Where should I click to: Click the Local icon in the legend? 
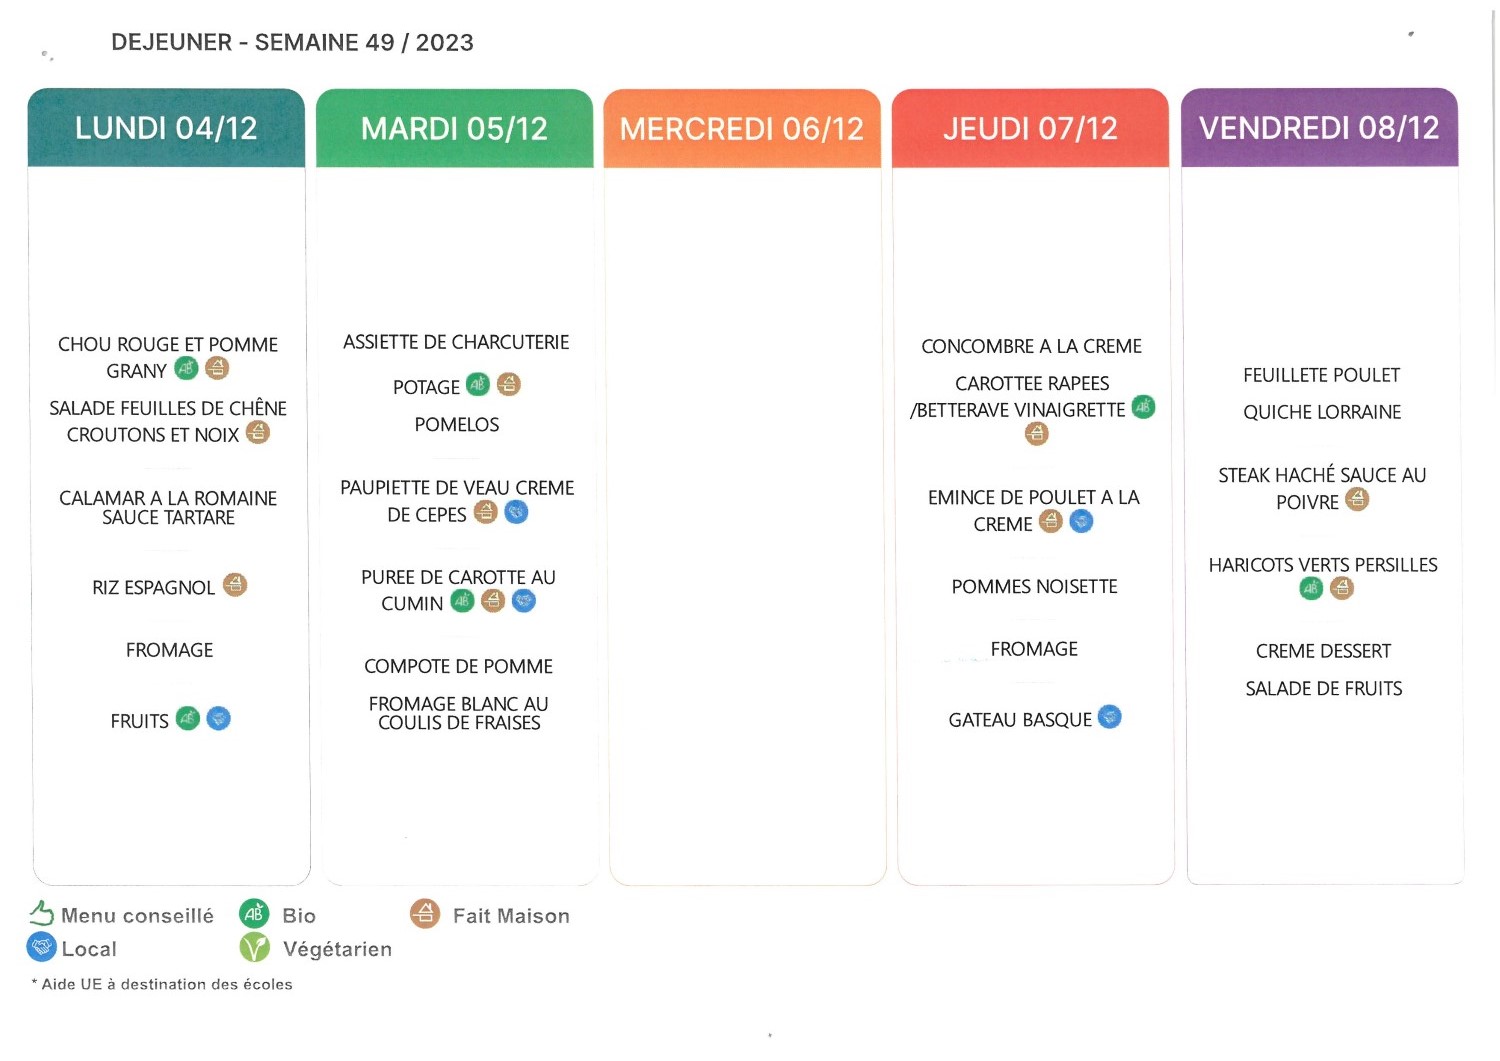[41, 947]
